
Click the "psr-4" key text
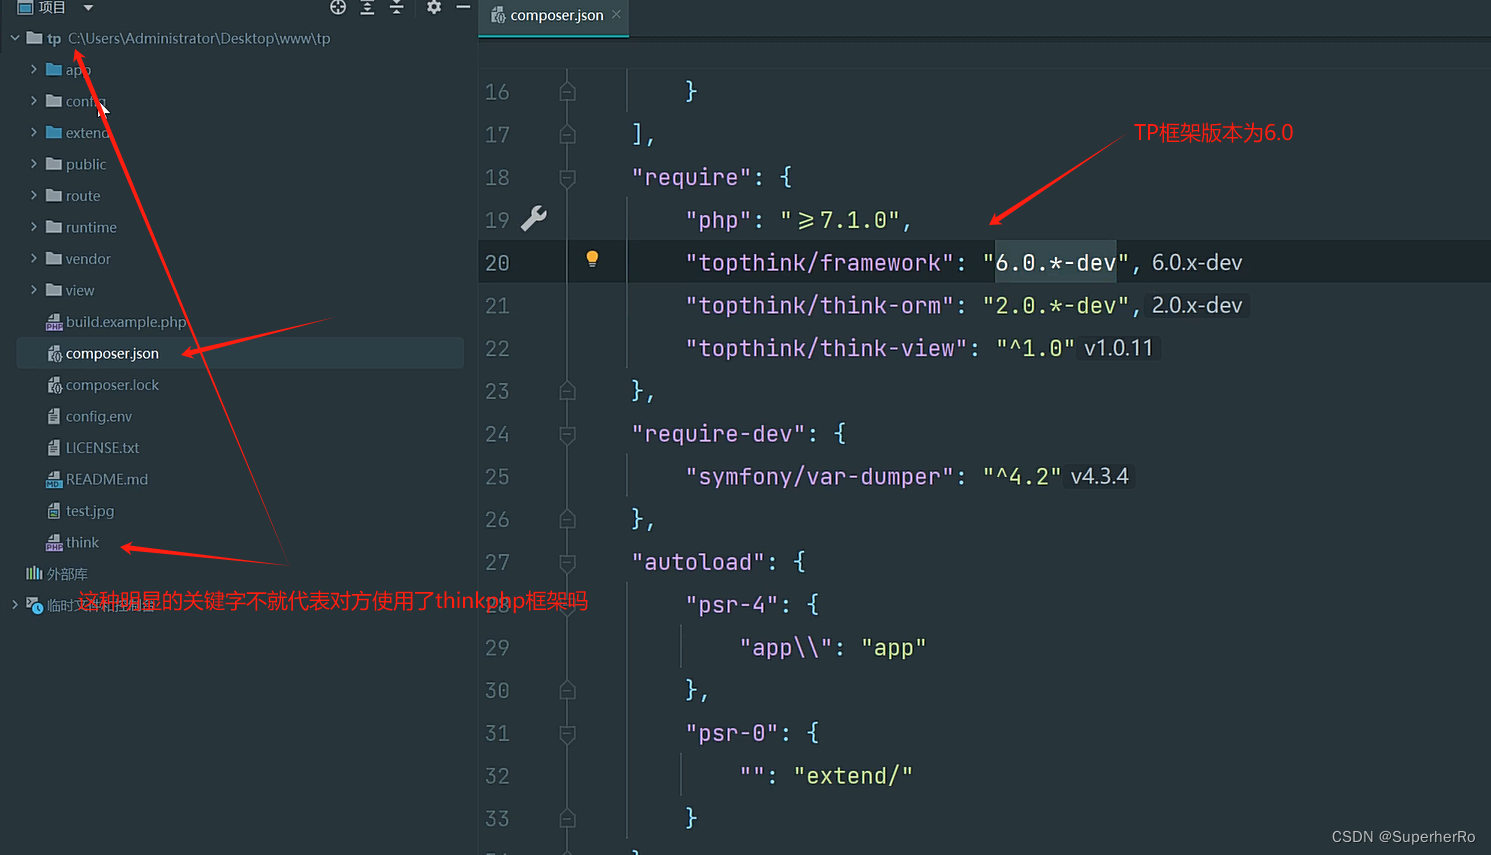pos(732,605)
